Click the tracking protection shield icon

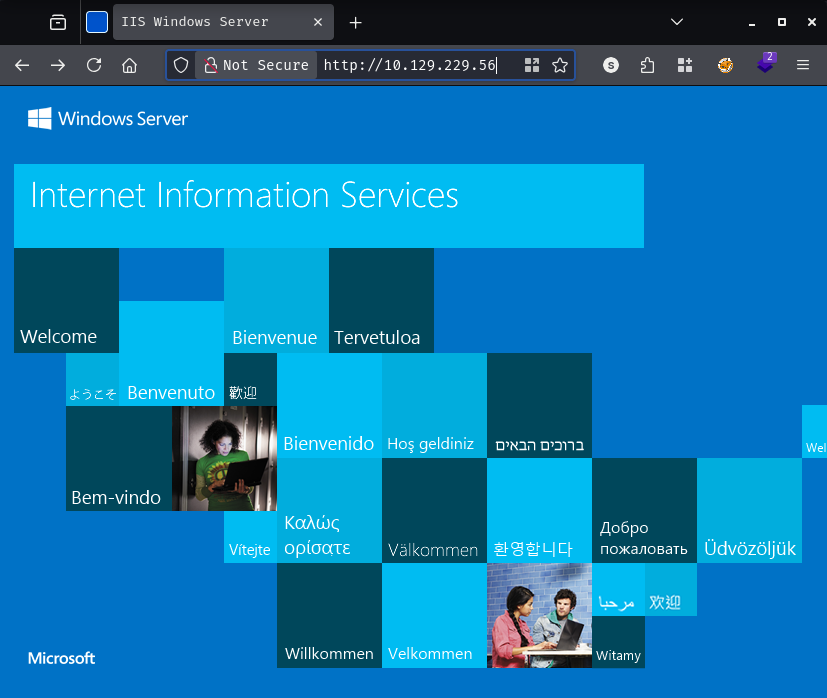coord(181,65)
